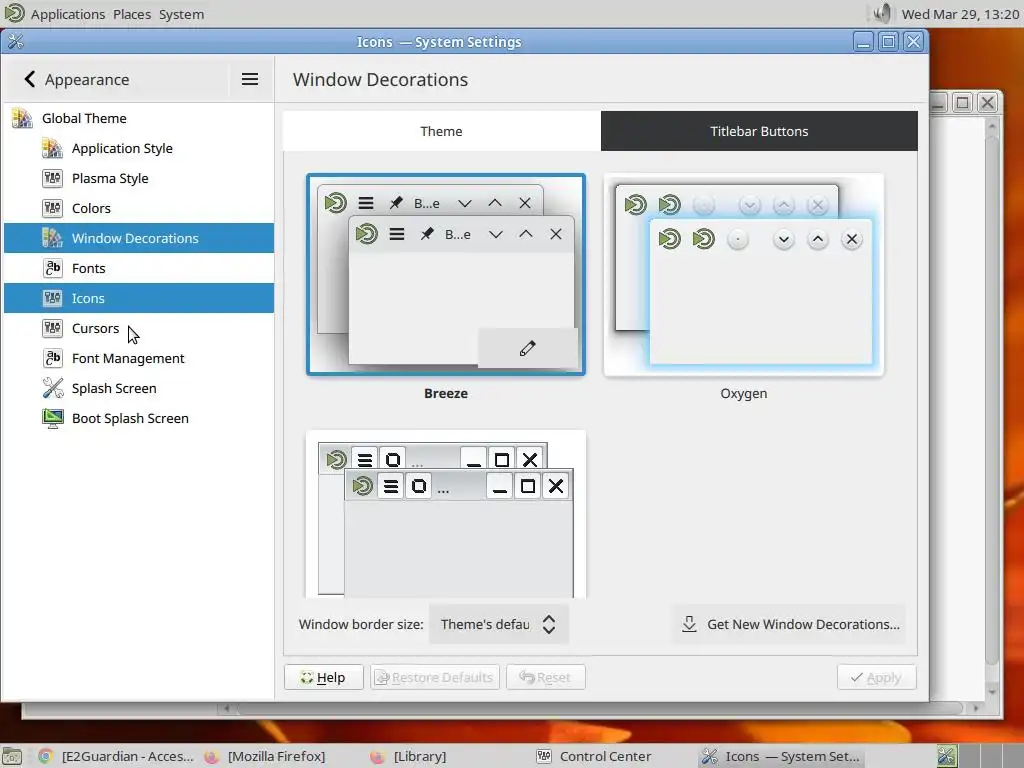Click workspace switcher icon at taskbar right

(x=947, y=756)
